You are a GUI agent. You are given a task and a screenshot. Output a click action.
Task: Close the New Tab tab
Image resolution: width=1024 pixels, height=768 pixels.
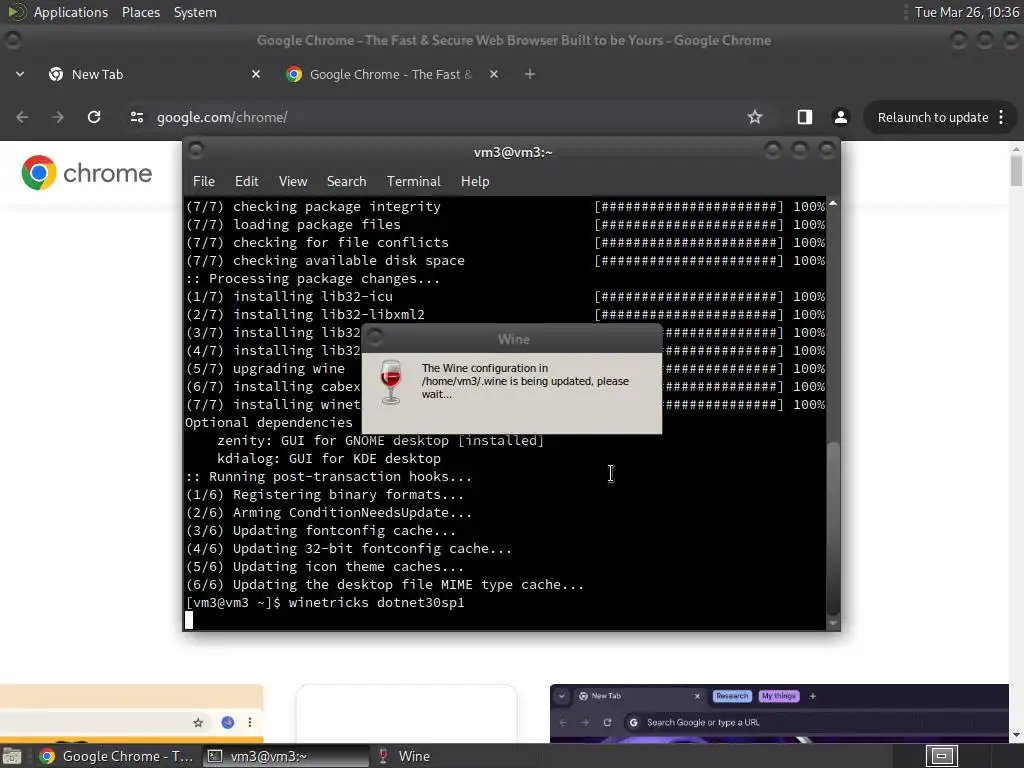(x=256, y=74)
